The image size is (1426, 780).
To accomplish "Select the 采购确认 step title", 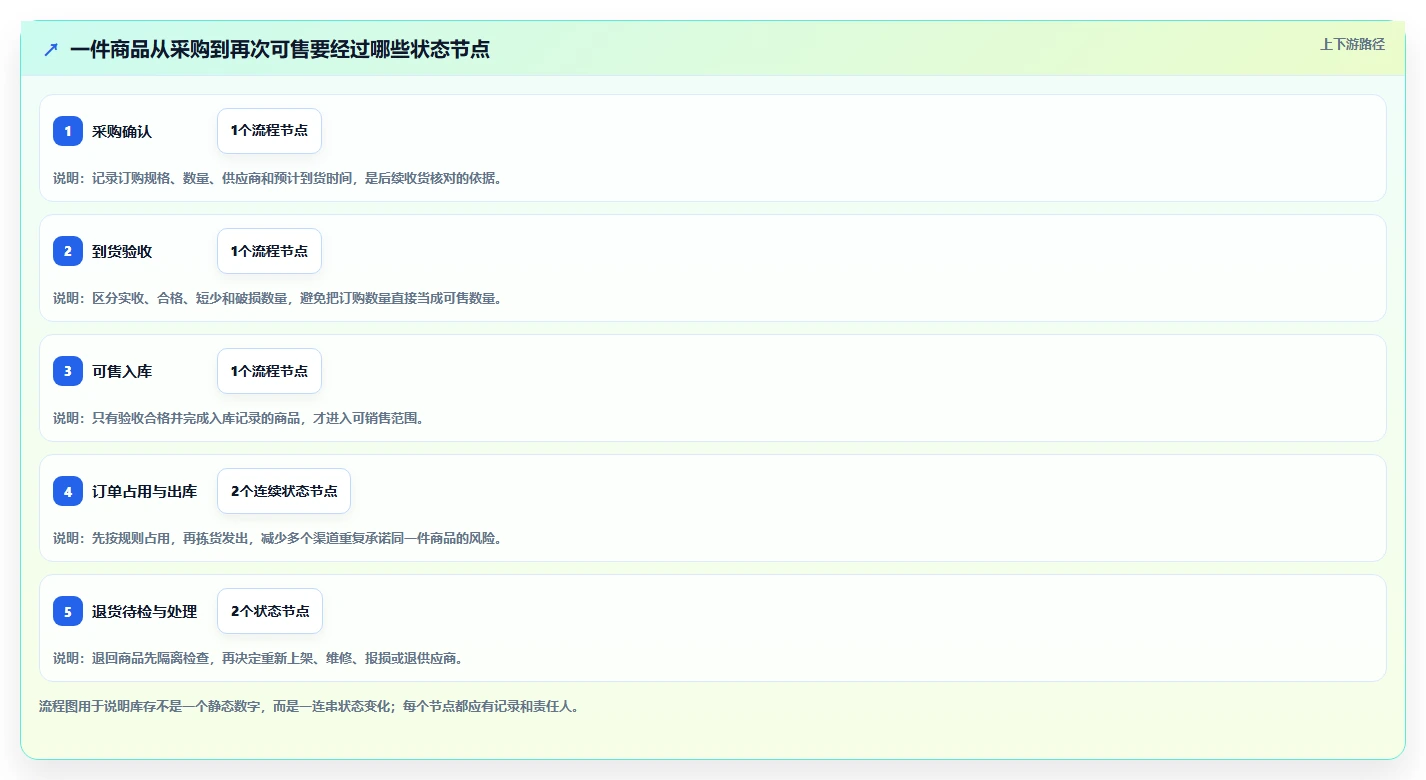I will pos(122,132).
